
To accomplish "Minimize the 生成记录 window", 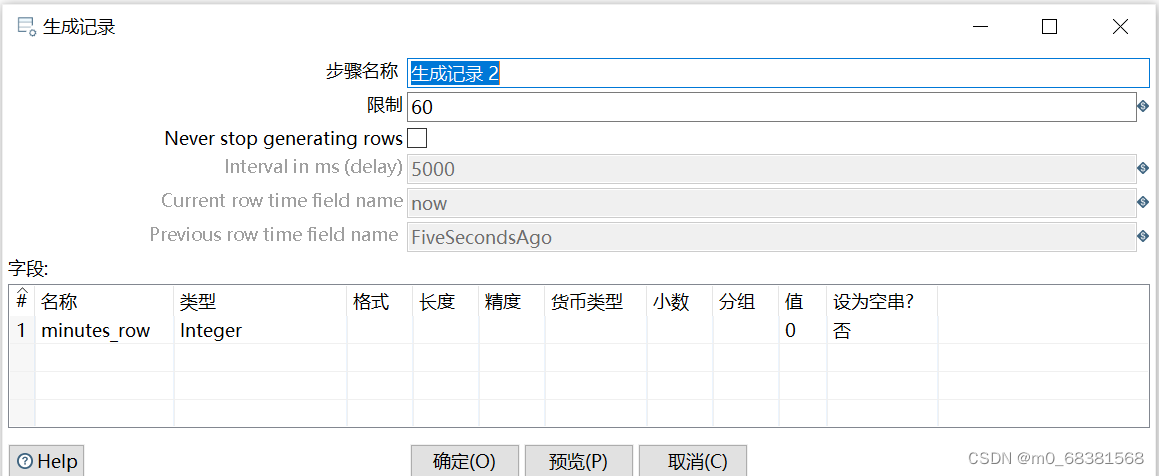I will (980, 27).
